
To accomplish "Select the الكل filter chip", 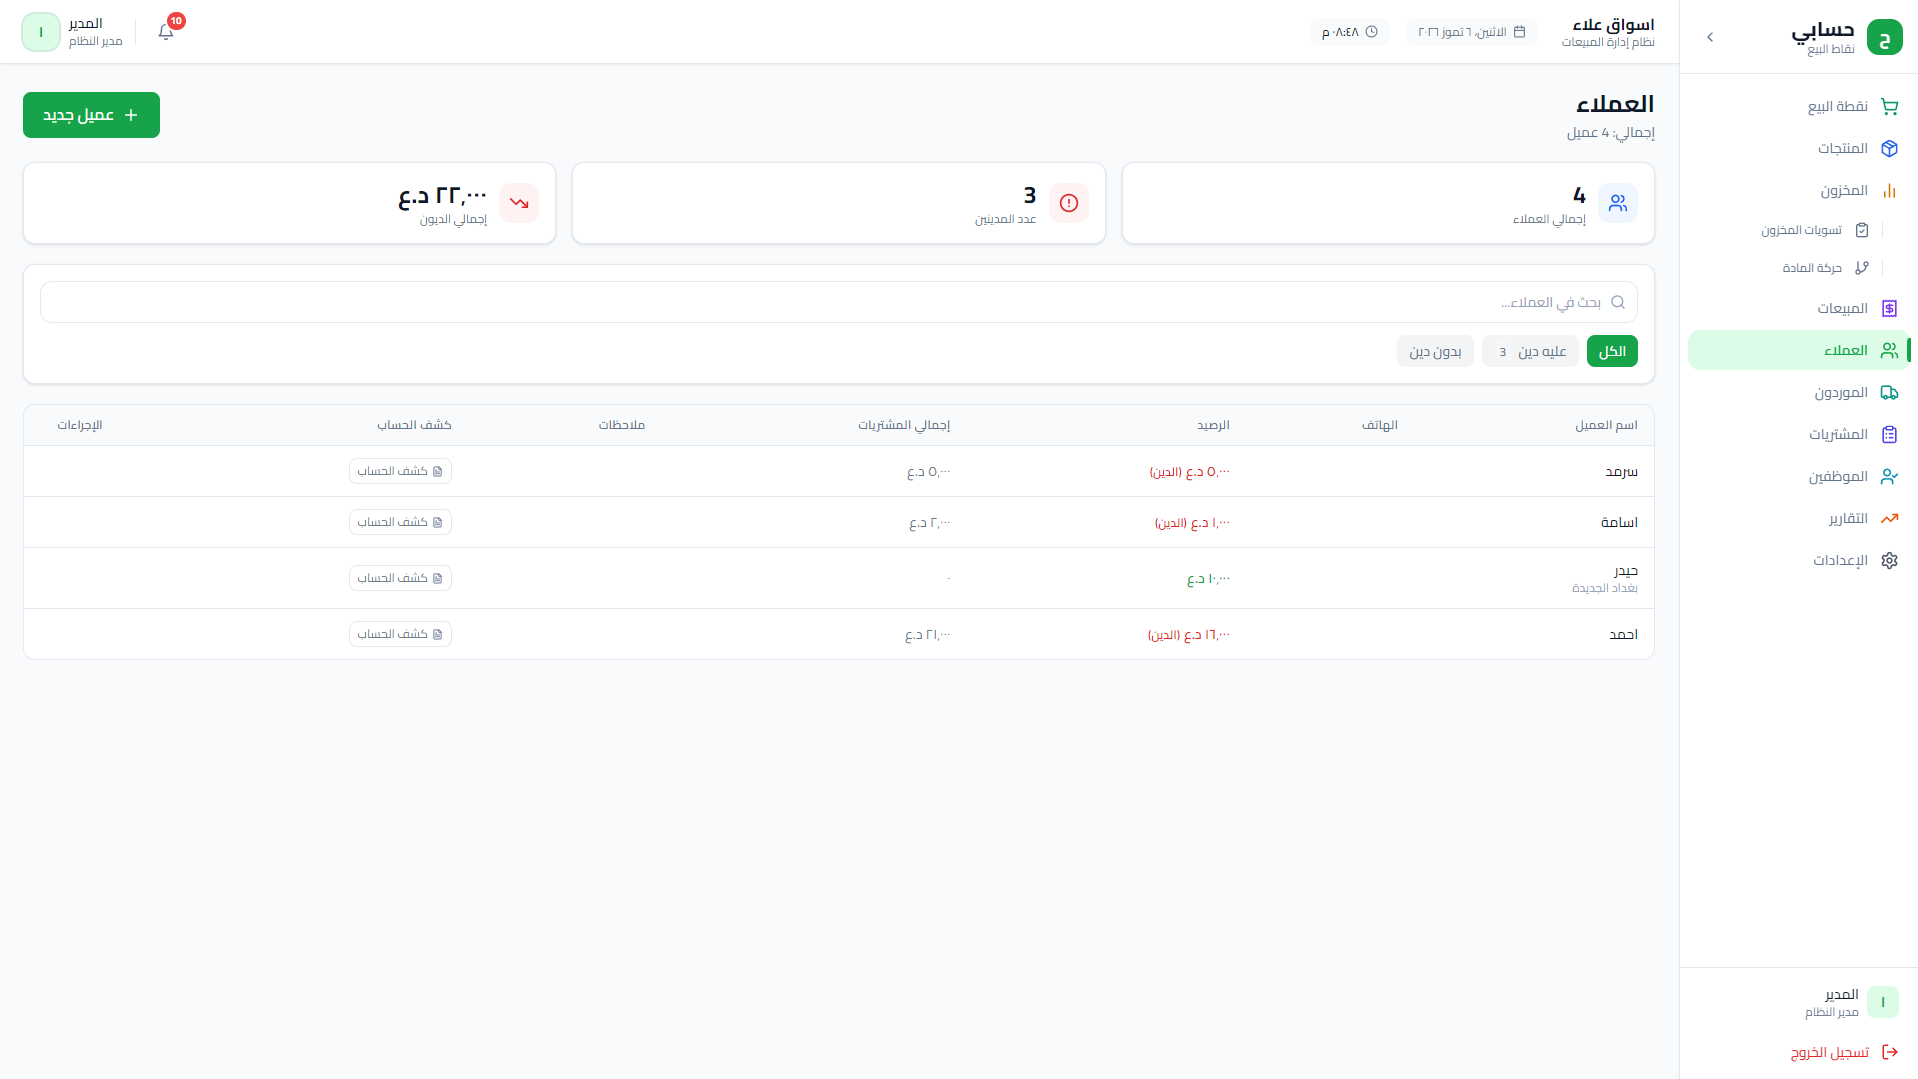I will pyautogui.click(x=1611, y=351).
